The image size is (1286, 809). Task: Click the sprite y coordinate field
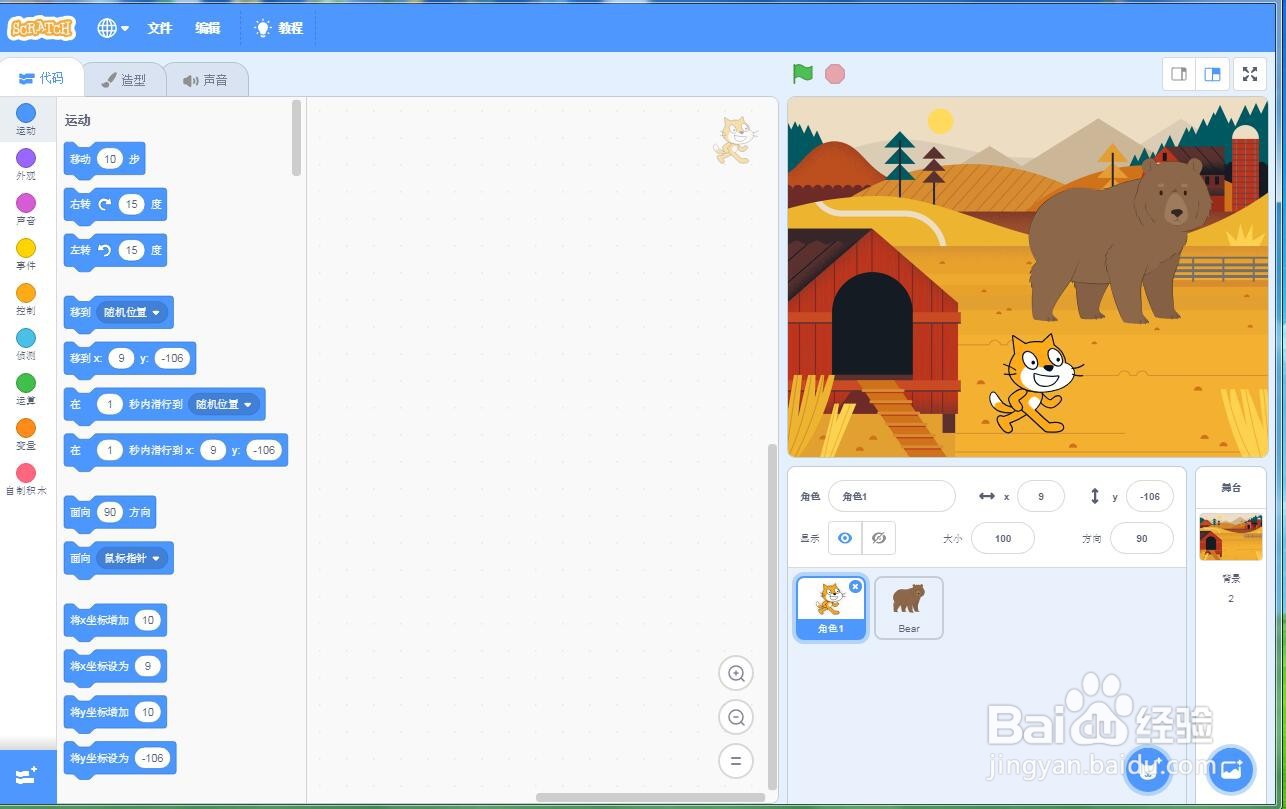pos(1150,496)
